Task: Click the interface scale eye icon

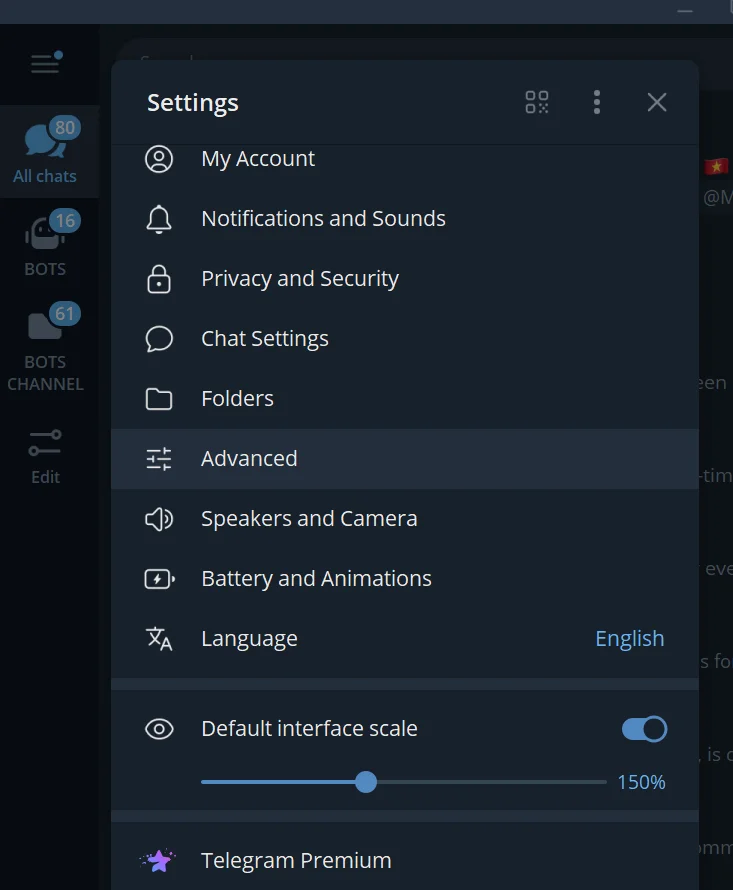Action: pos(159,729)
